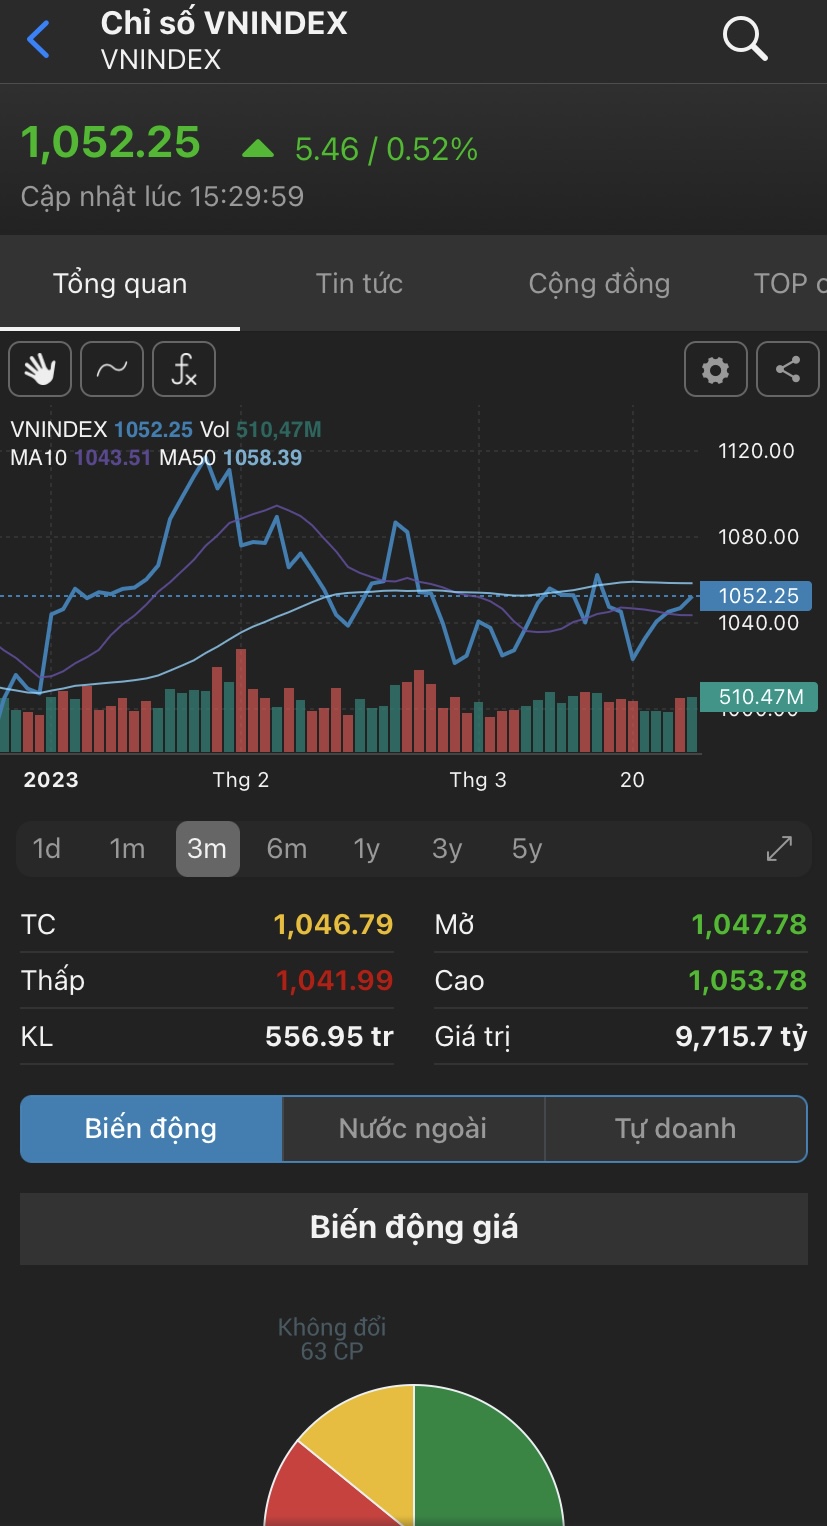Open the Tin tức tab
The width and height of the screenshot is (827, 1526).
359,284
